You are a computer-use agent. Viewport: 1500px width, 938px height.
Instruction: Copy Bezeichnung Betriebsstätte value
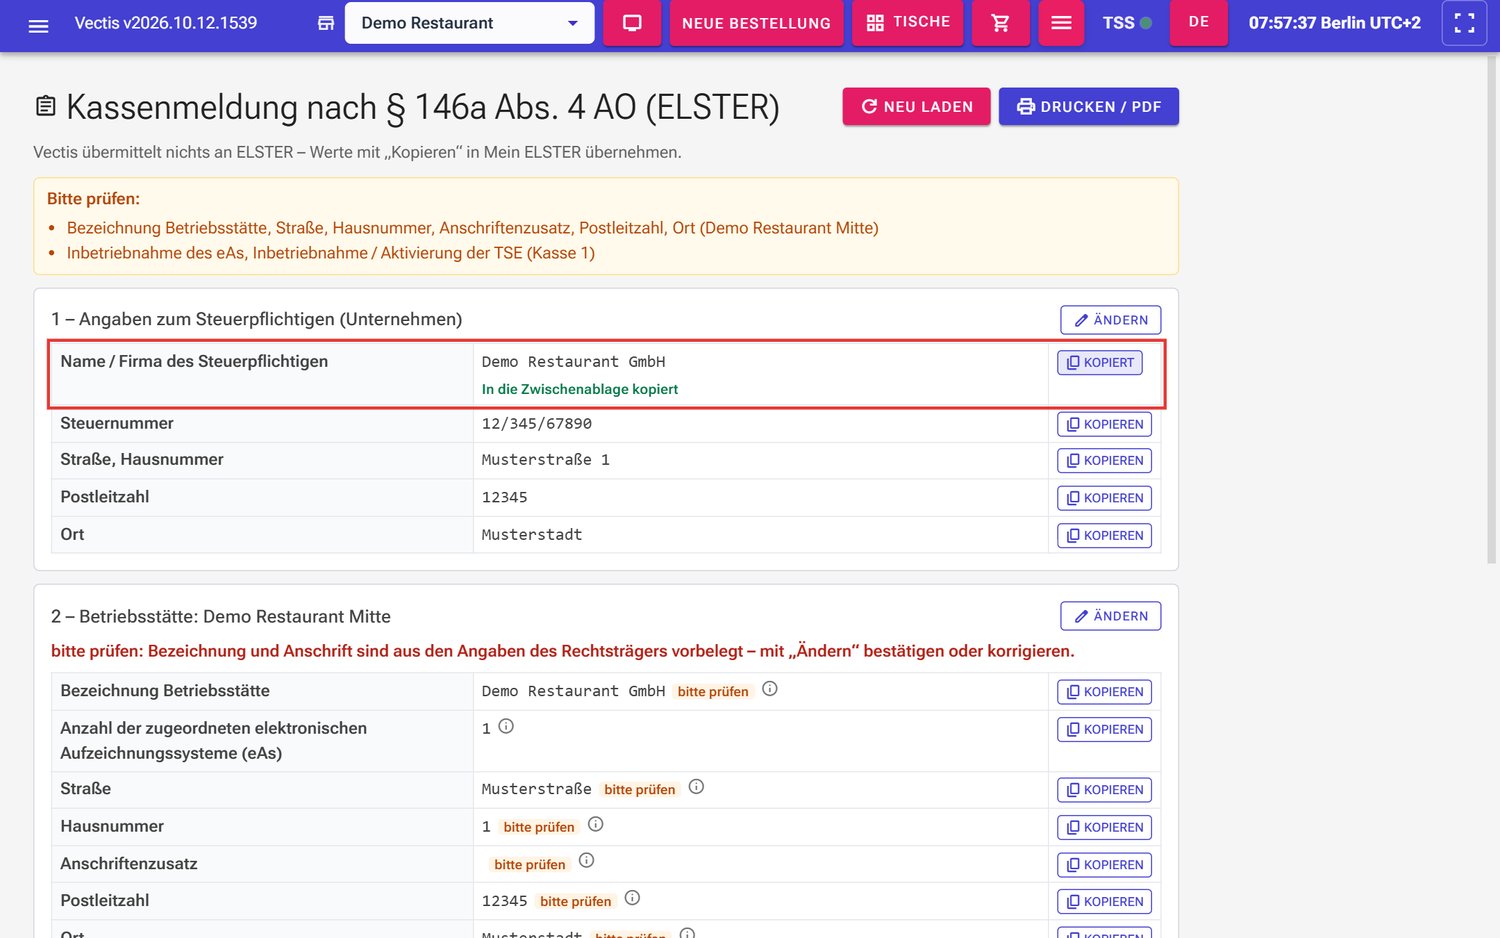[x=1104, y=692]
